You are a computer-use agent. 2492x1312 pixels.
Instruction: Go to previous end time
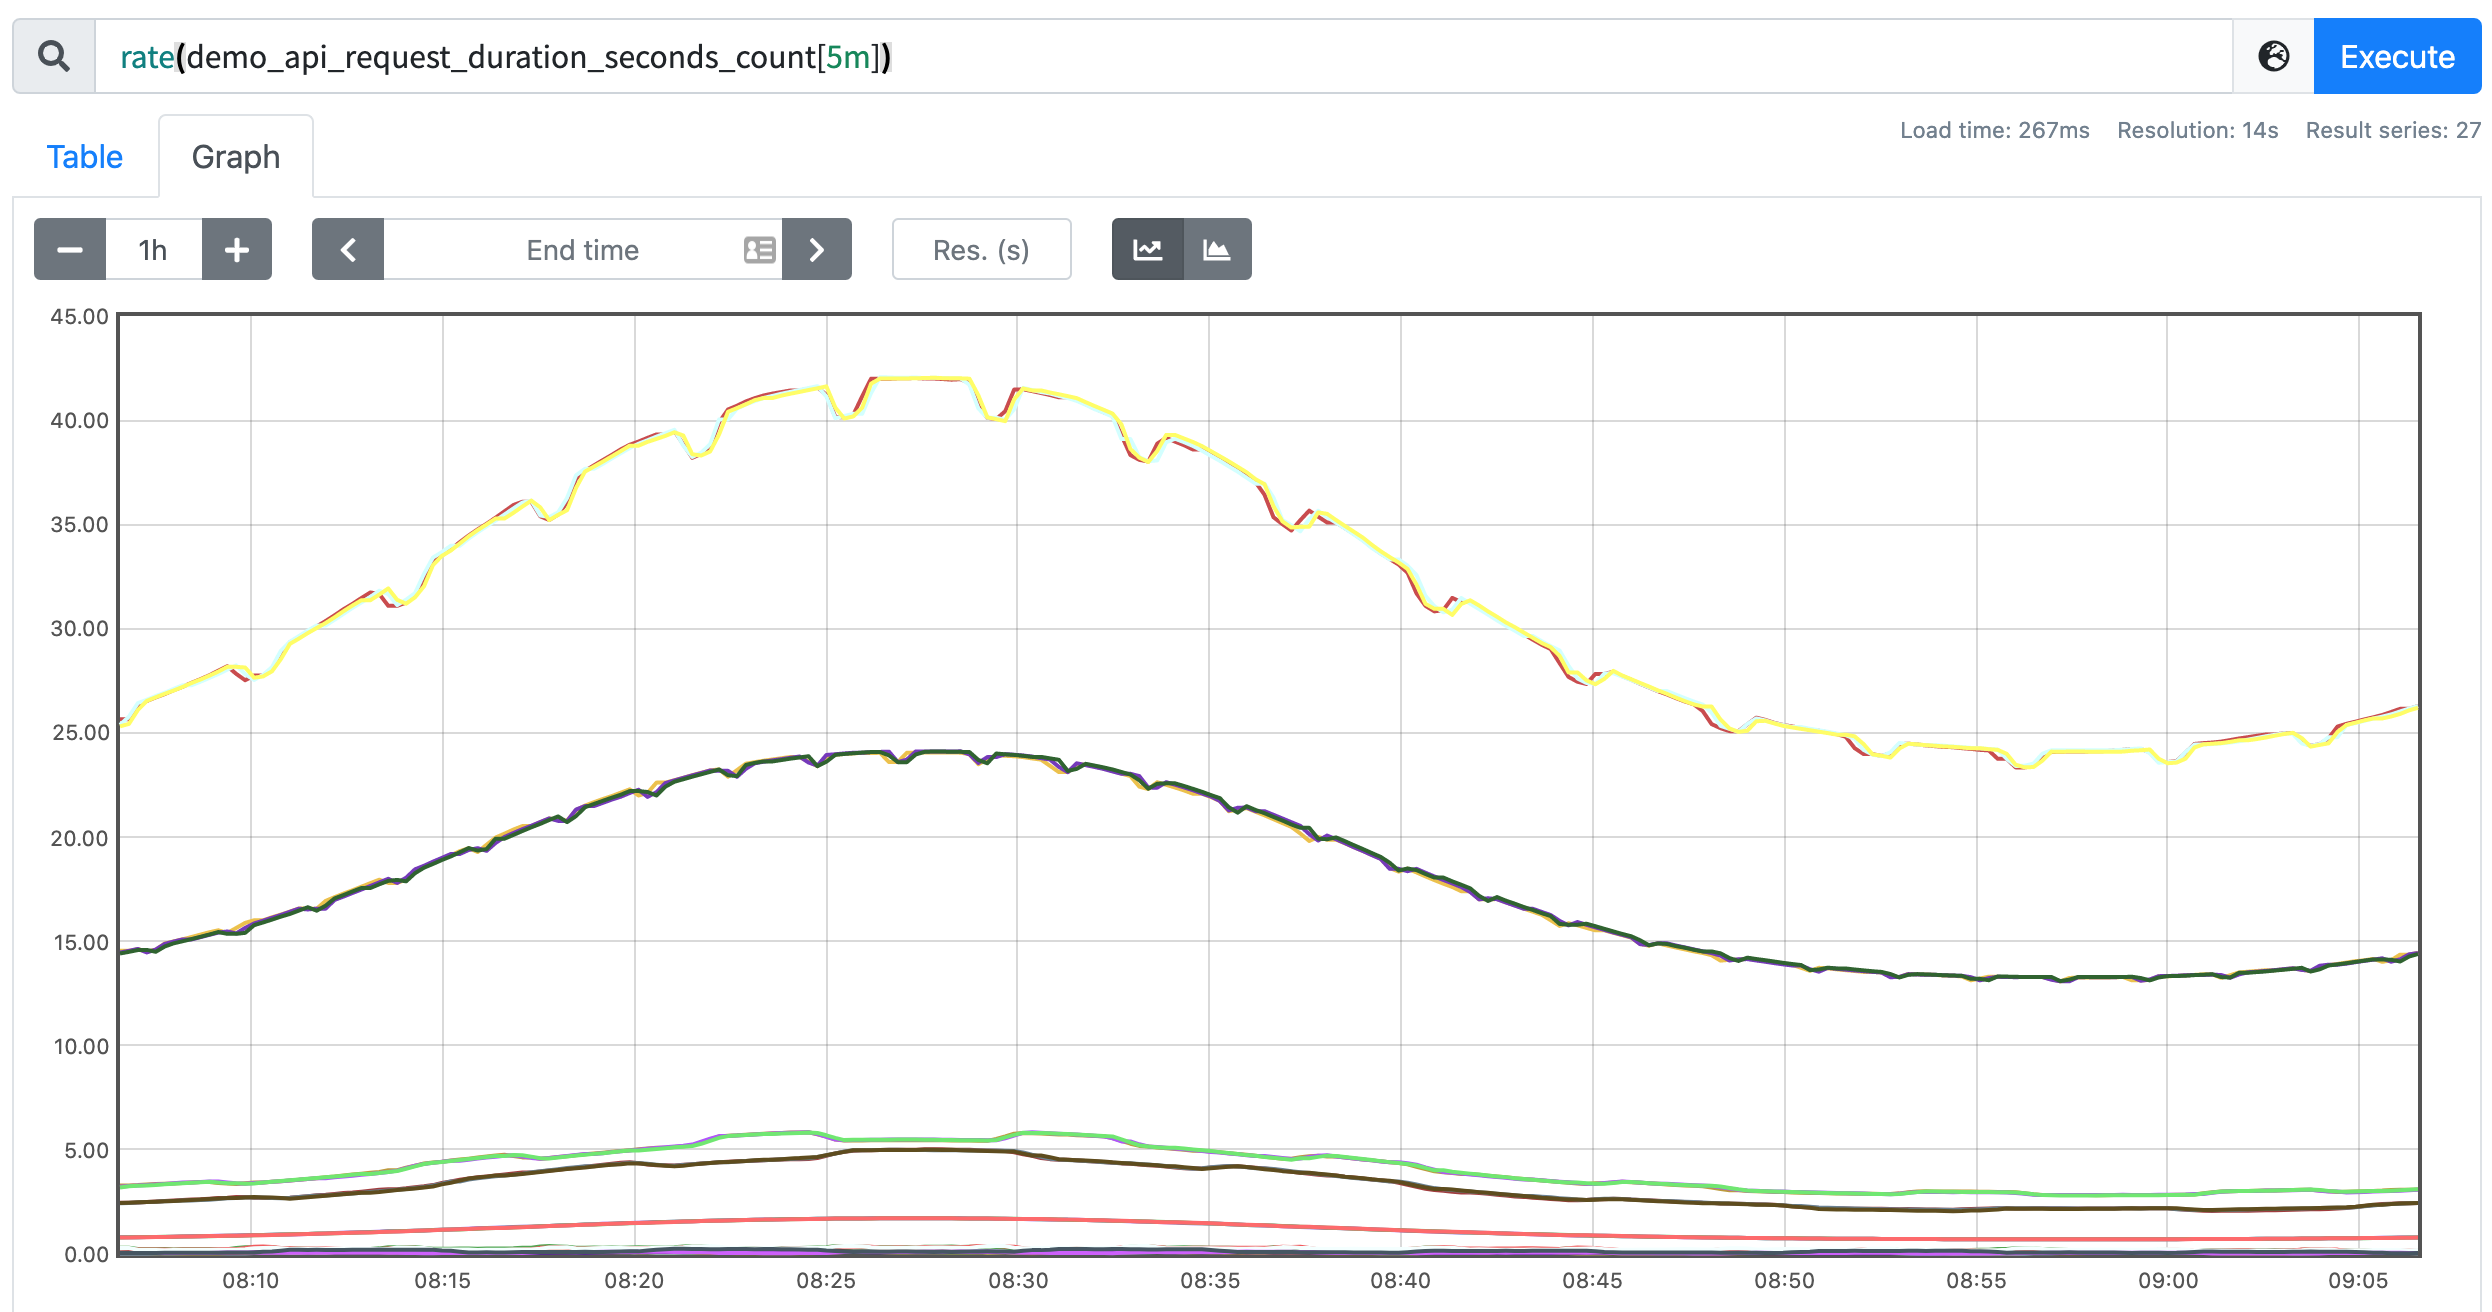pos(348,249)
